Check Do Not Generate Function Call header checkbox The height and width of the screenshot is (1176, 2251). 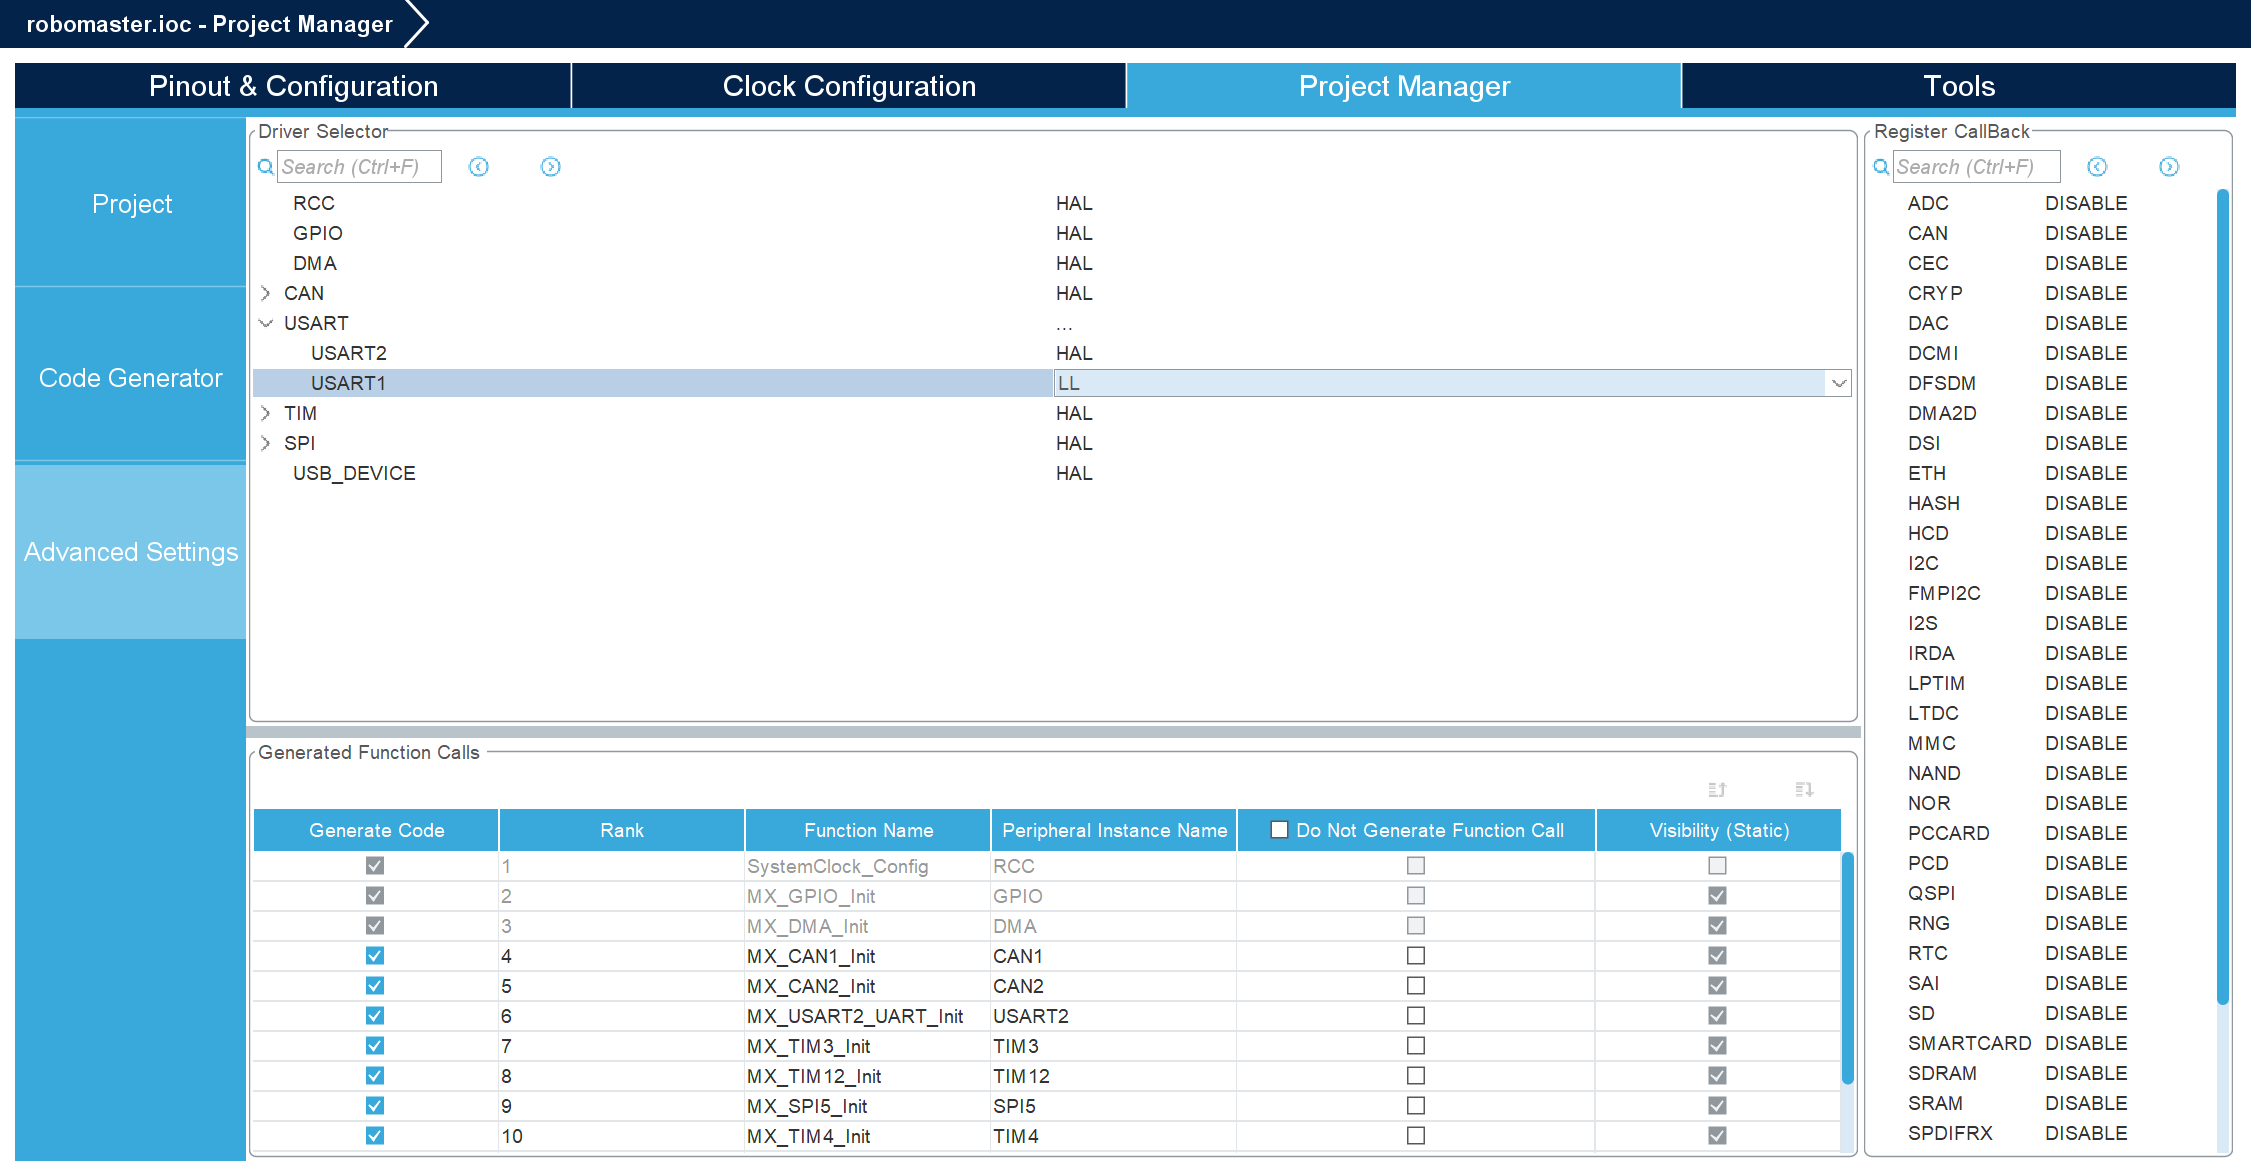click(1279, 830)
